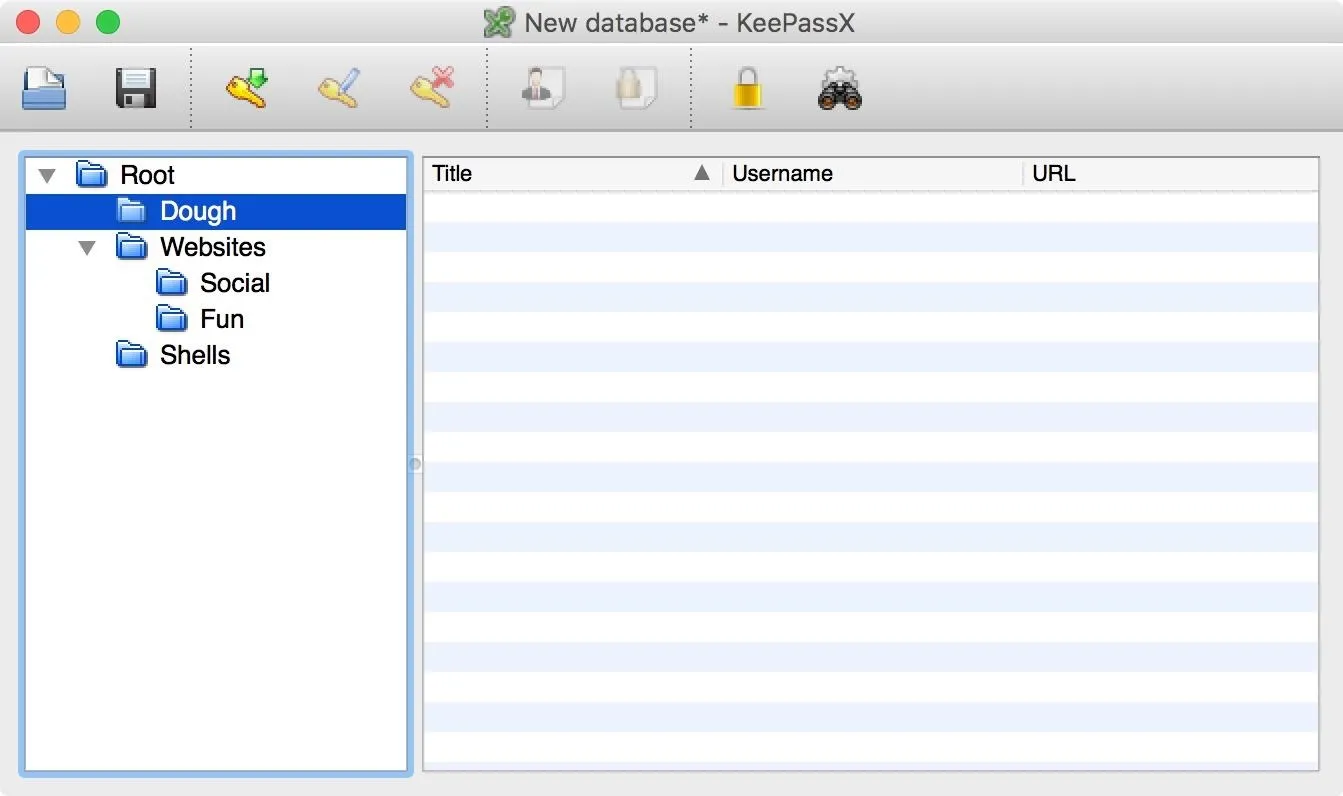Screen dimensions: 1343x796
Task: Click the Social folder icon
Action: (x=172, y=283)
